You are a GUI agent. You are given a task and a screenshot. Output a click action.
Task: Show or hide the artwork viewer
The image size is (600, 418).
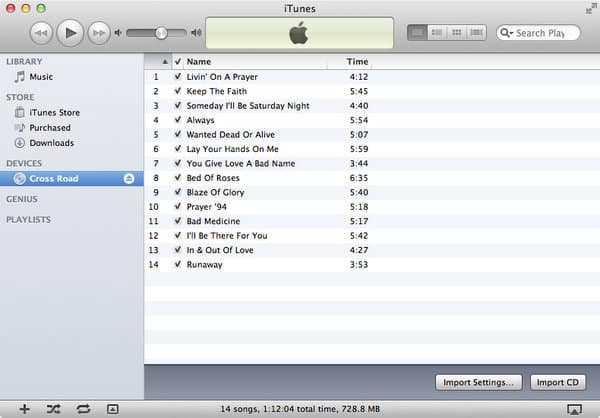pyautogui.click(x=112, y=409)
